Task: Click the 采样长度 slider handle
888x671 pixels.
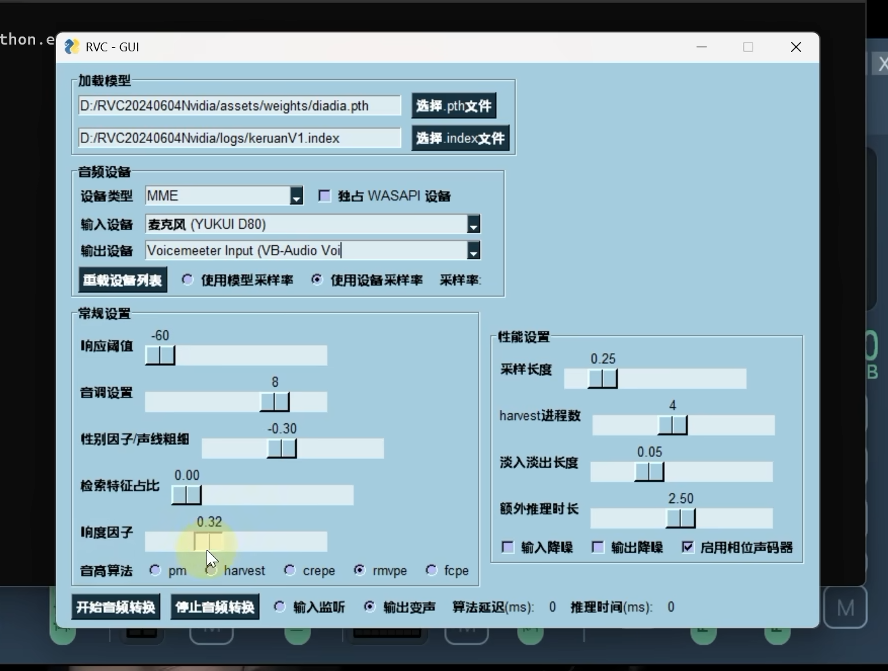Action: (x=603, y=379)
